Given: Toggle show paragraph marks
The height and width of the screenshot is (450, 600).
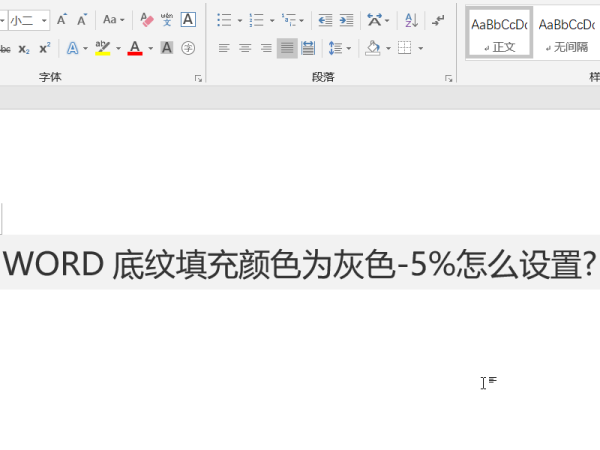Looking at the screenshot, I should pyautogui.click(x=438, y=20).
